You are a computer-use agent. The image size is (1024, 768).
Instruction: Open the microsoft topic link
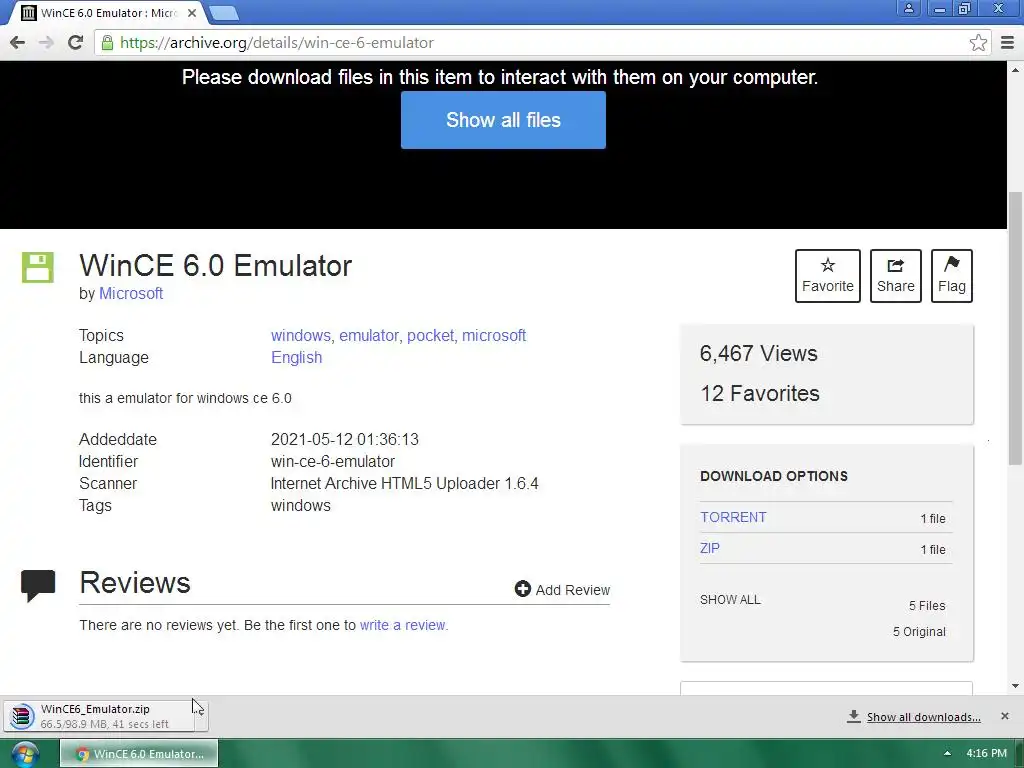click(x=494, y=335)
